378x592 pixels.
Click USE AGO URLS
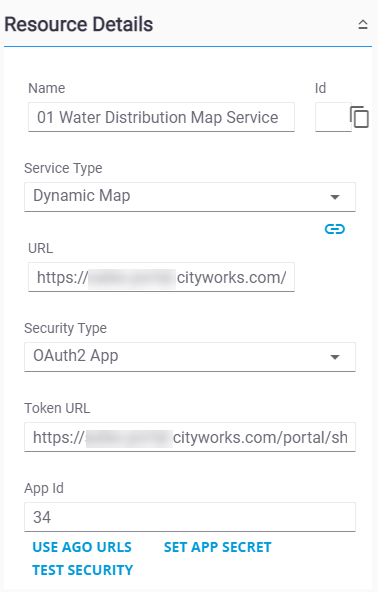[82, 547]
